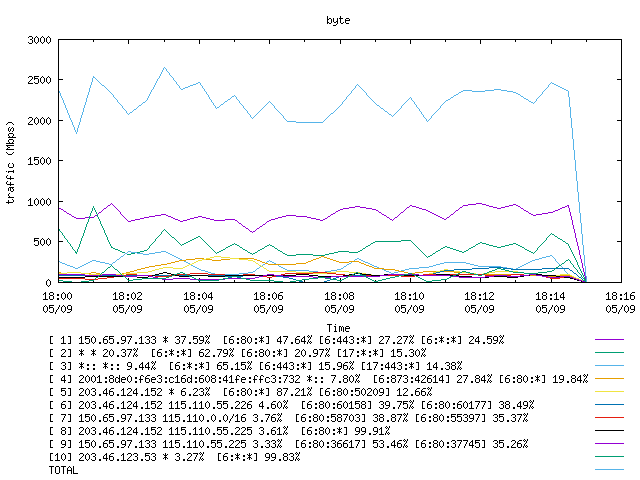Click the x-axis tick label 18:10
The image size is (640, 480).
point(409,296)
